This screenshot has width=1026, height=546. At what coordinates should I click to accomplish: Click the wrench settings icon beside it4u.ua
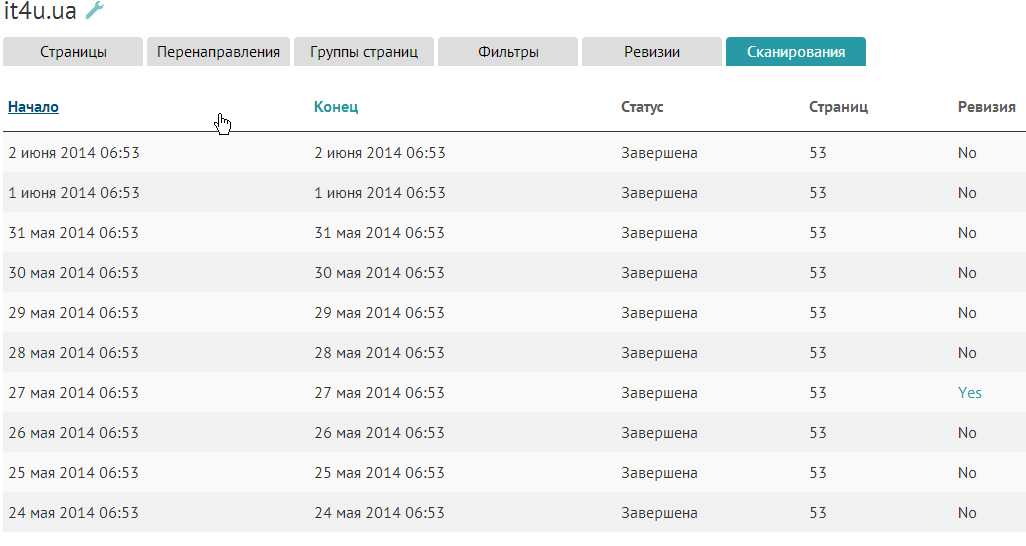94,11
